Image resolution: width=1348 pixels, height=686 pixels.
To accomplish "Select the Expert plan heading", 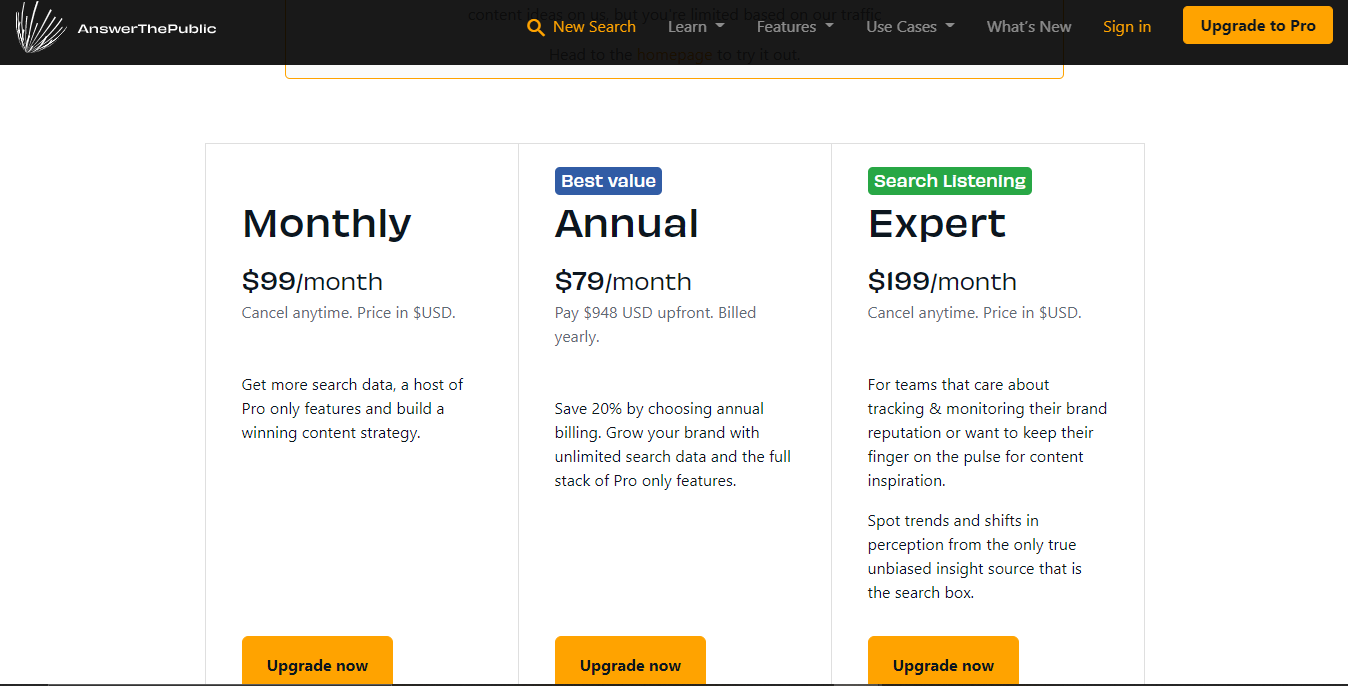I will pyautogui.click(x=937, y=223).
